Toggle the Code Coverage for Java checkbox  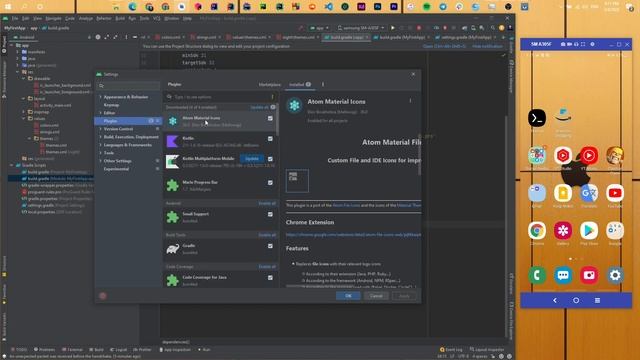pyautogui.click(x=270, y=278)
